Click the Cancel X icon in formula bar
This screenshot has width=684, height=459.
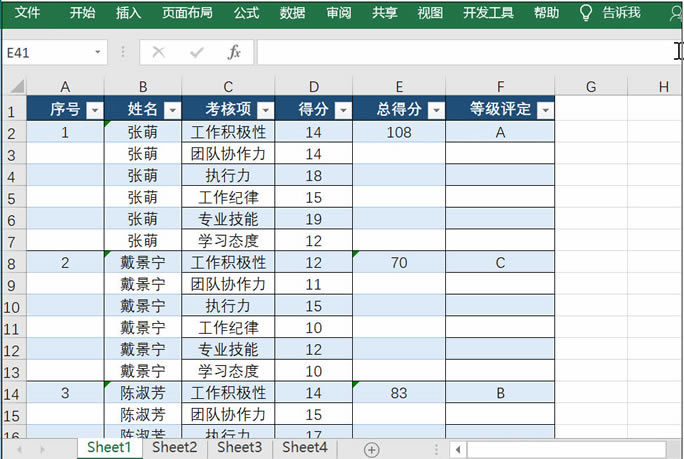158,52
